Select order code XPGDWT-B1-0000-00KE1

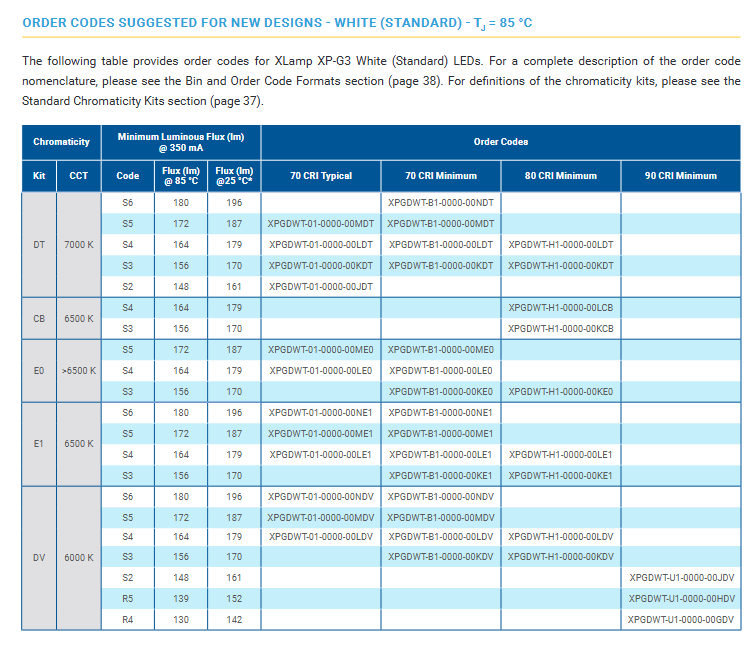[x=441, y=476]
